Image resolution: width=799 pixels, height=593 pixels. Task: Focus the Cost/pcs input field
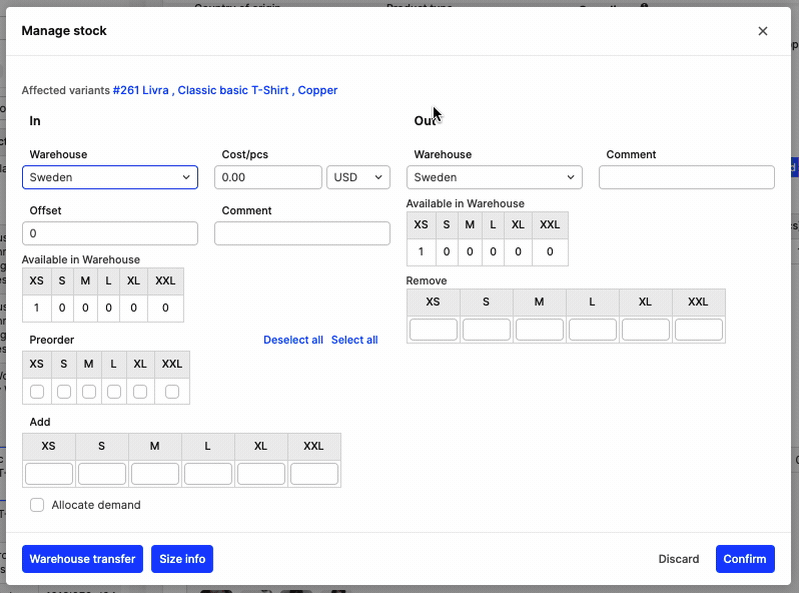tap(268, 177)
